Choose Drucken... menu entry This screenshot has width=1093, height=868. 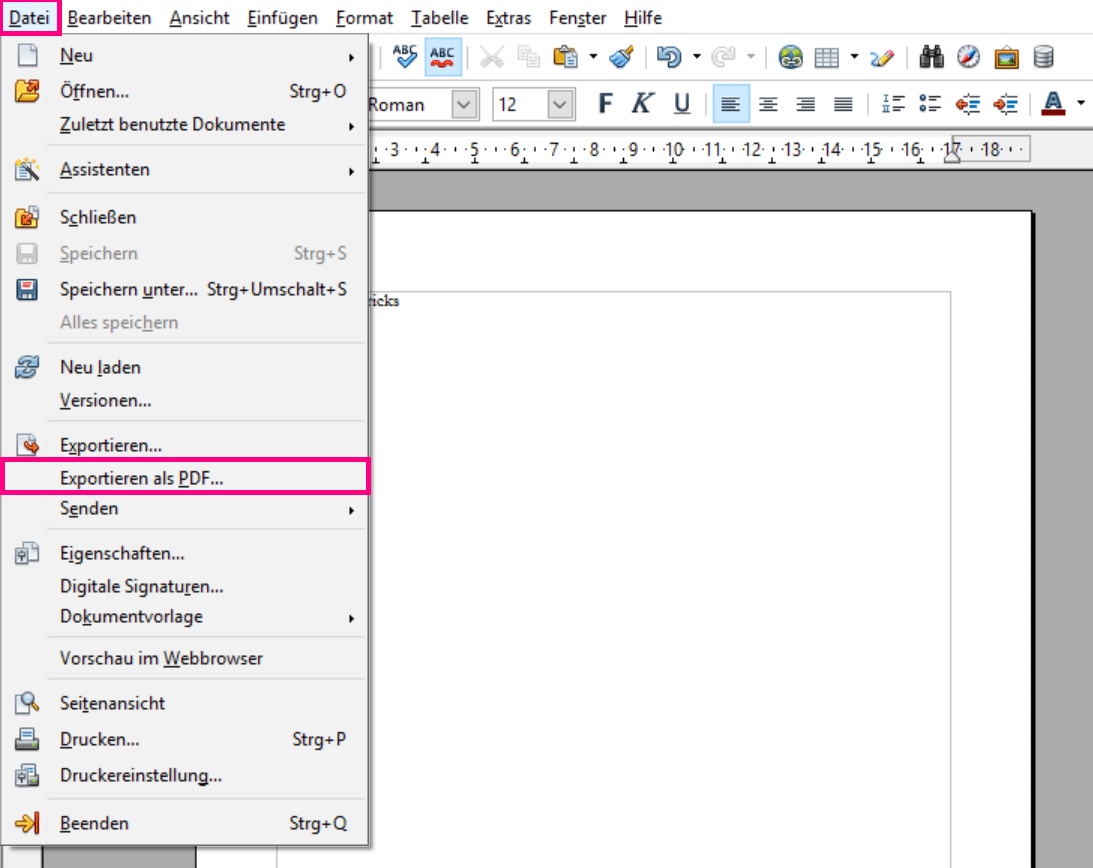pyautogui.click(x=184, y=740)
